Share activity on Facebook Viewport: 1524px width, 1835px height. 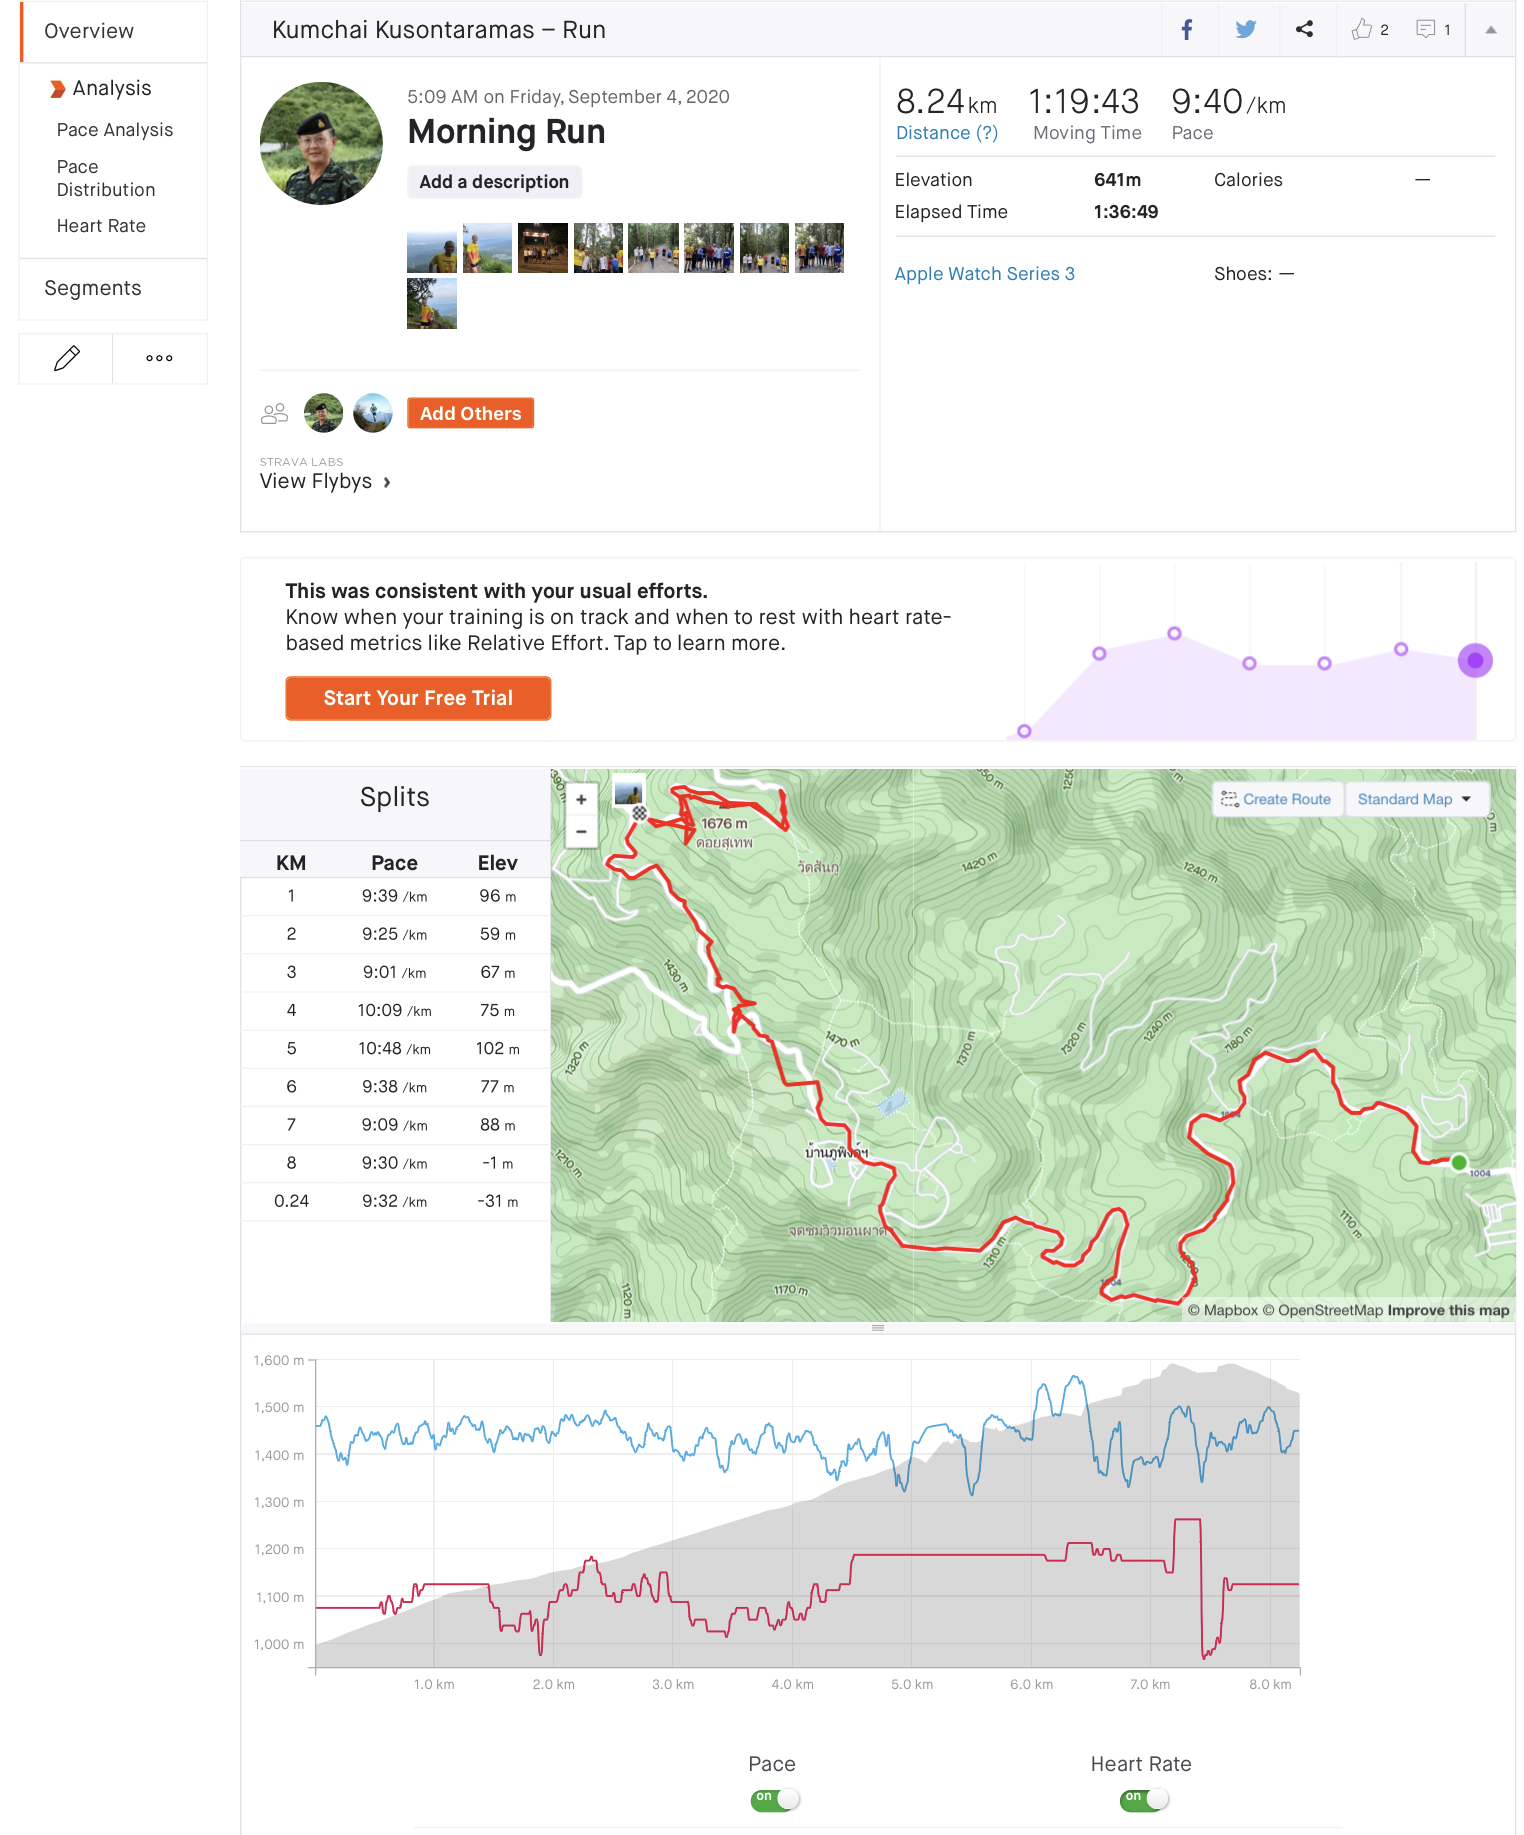click(x=1187, y=30)
